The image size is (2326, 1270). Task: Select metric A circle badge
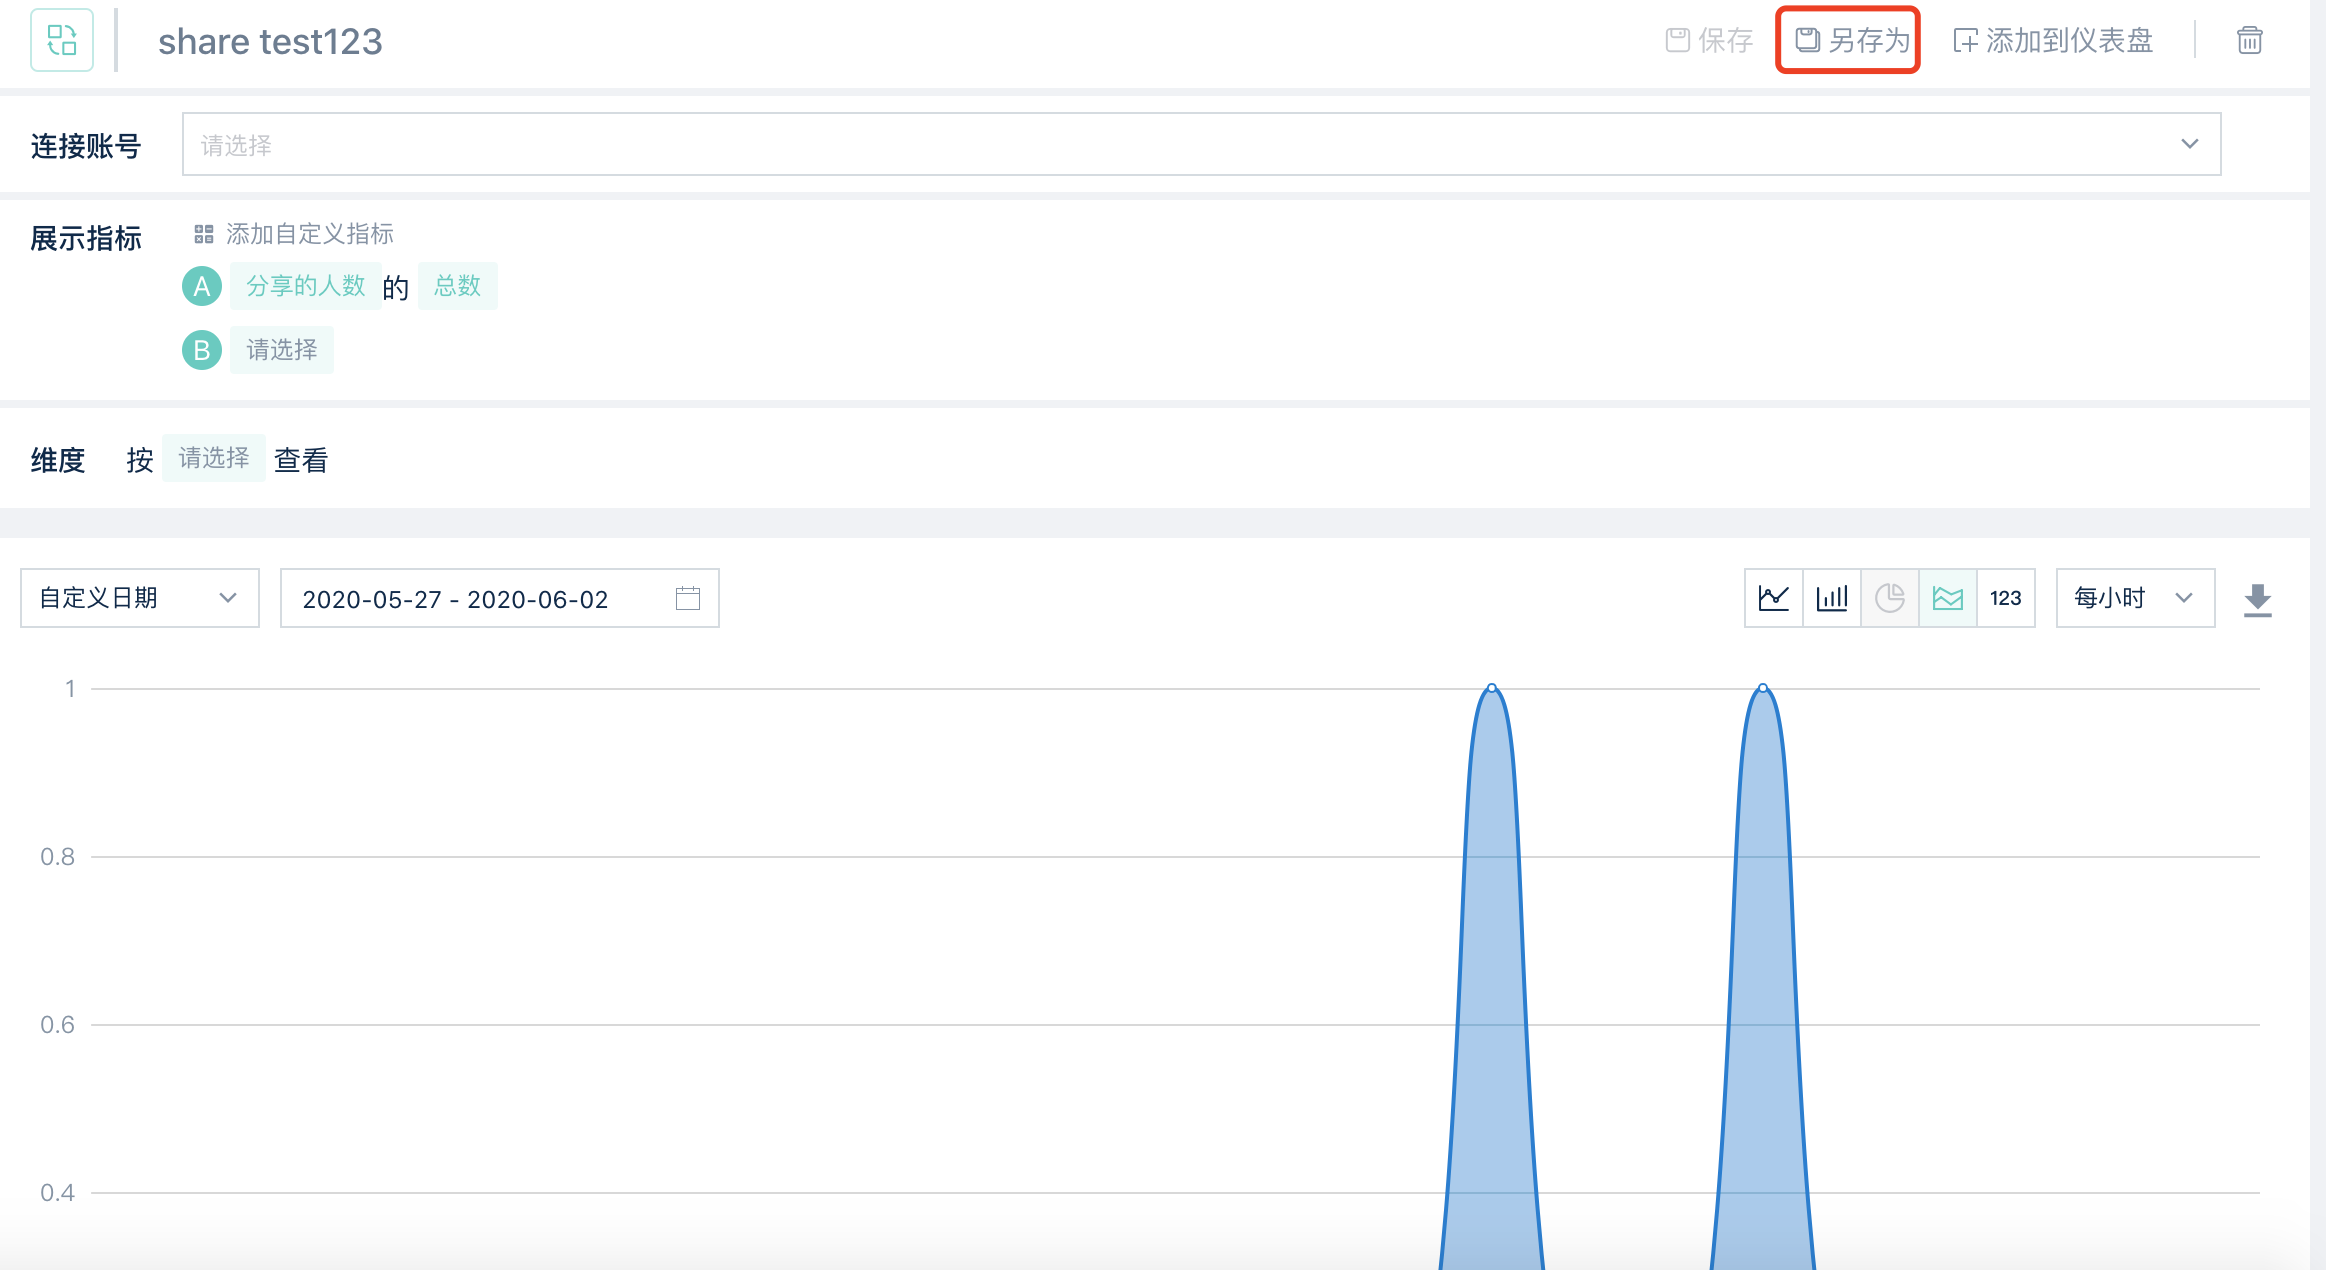[202, 286]
